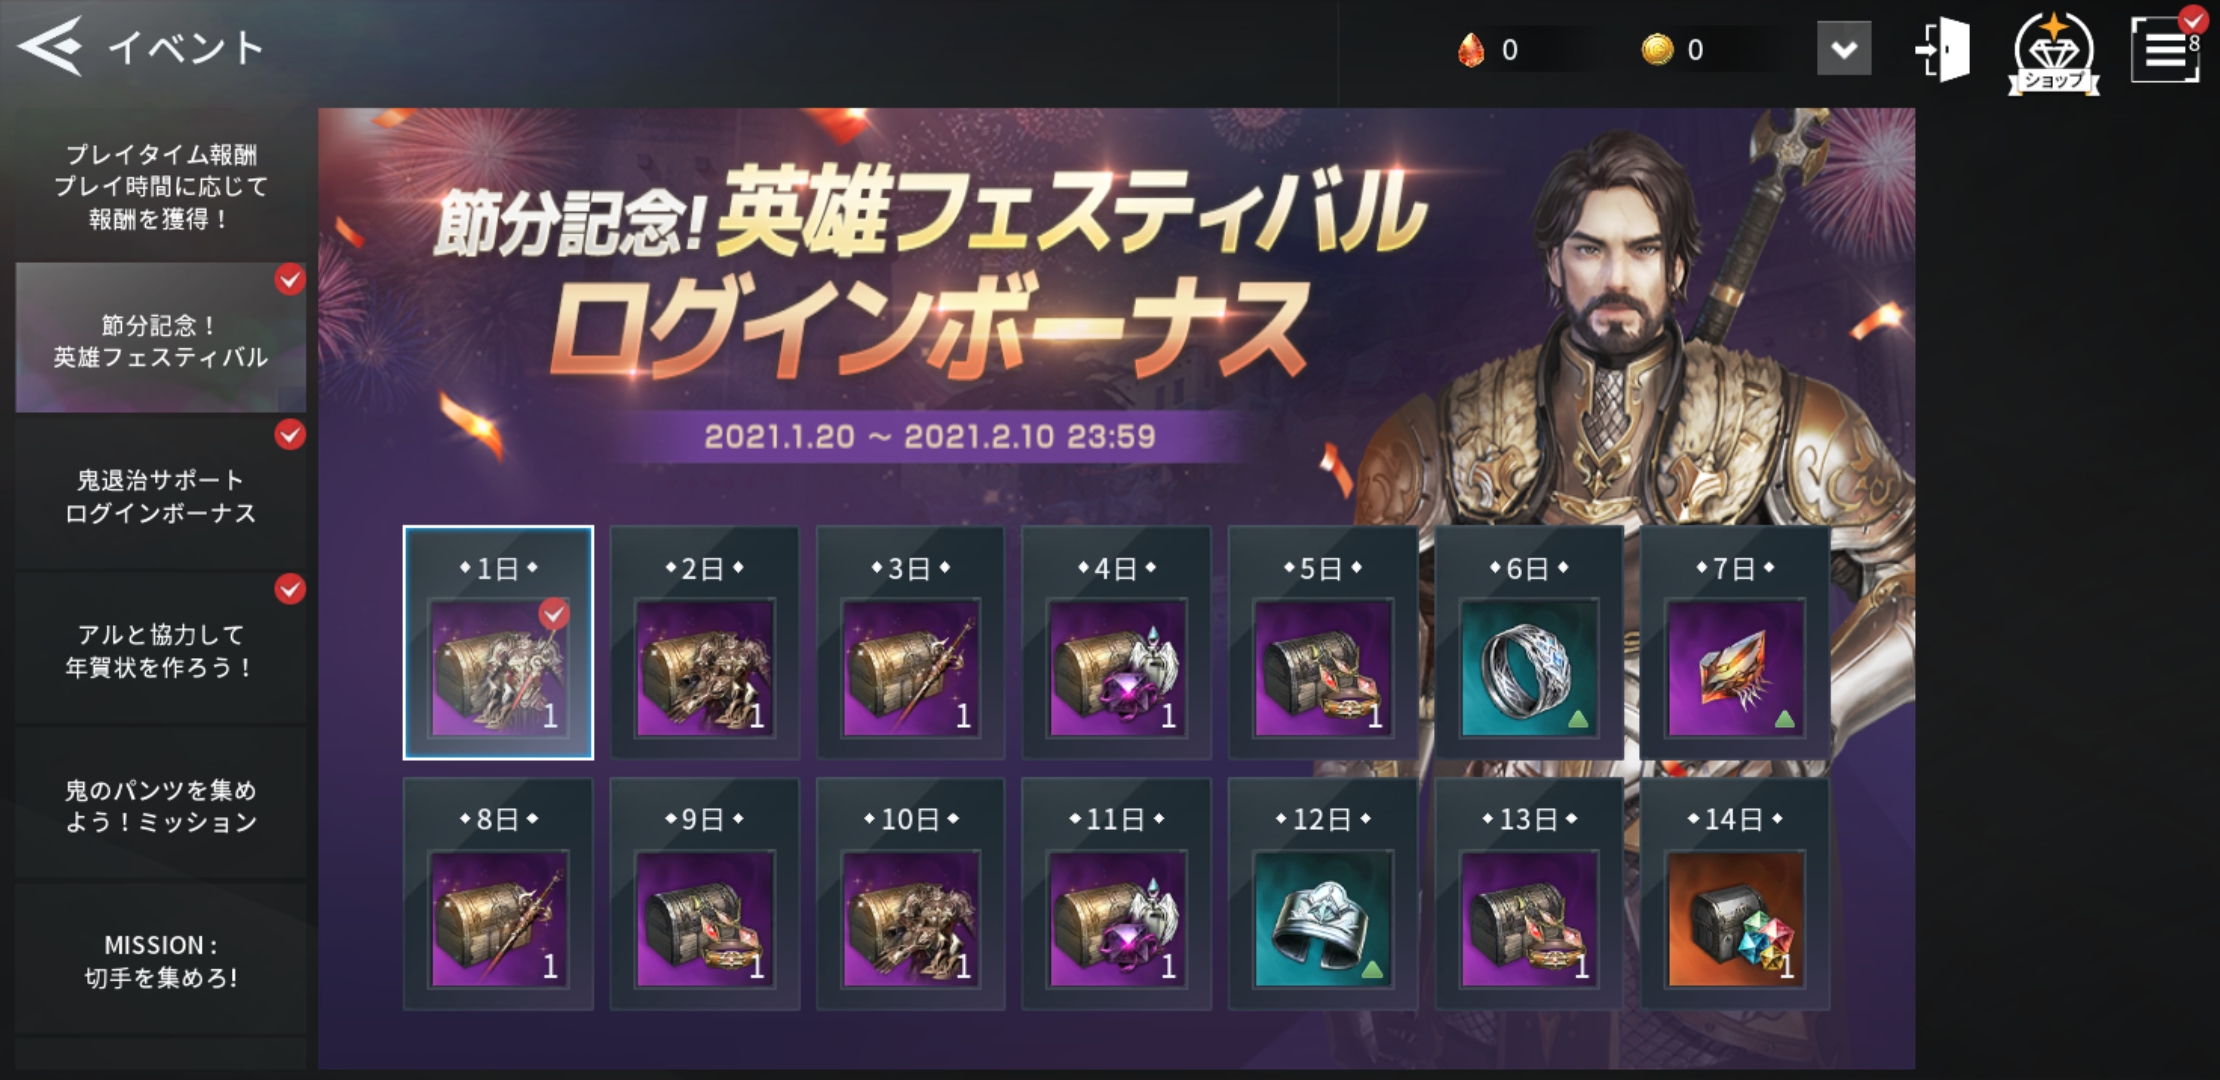
Task: Open the MISSION: 切手を集めろ tab
Action: 161,961
